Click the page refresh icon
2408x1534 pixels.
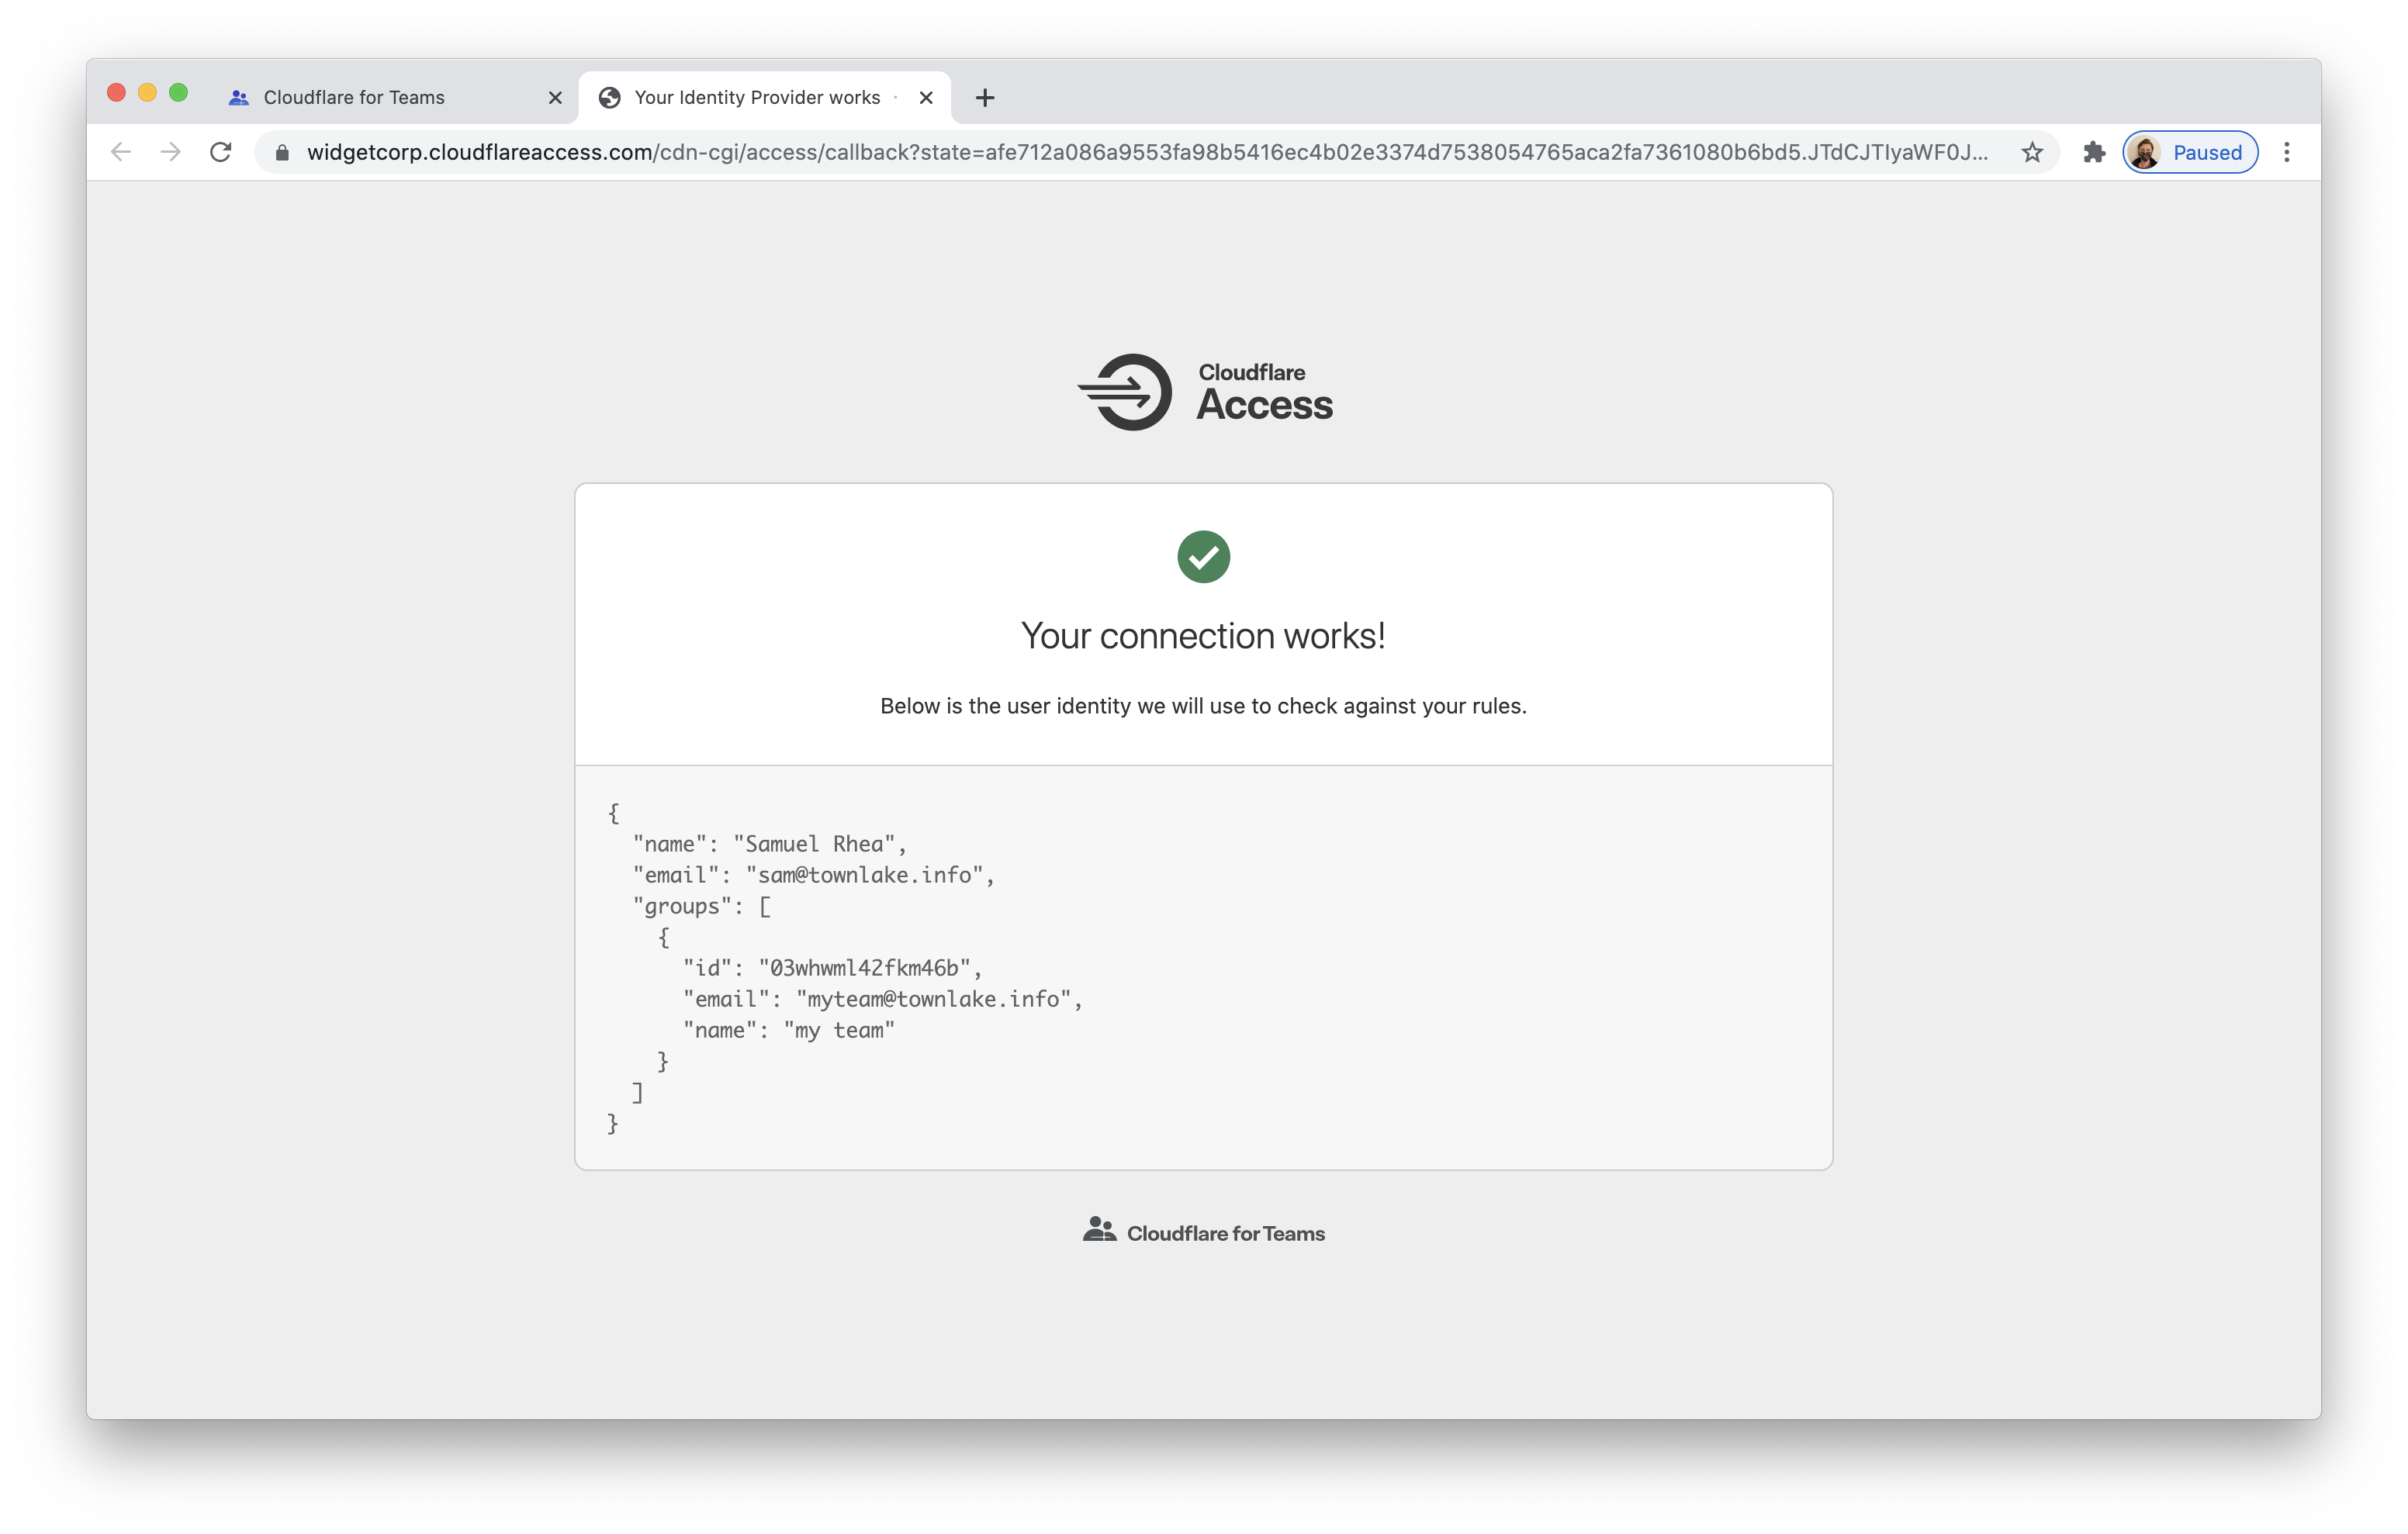(220, 153)
